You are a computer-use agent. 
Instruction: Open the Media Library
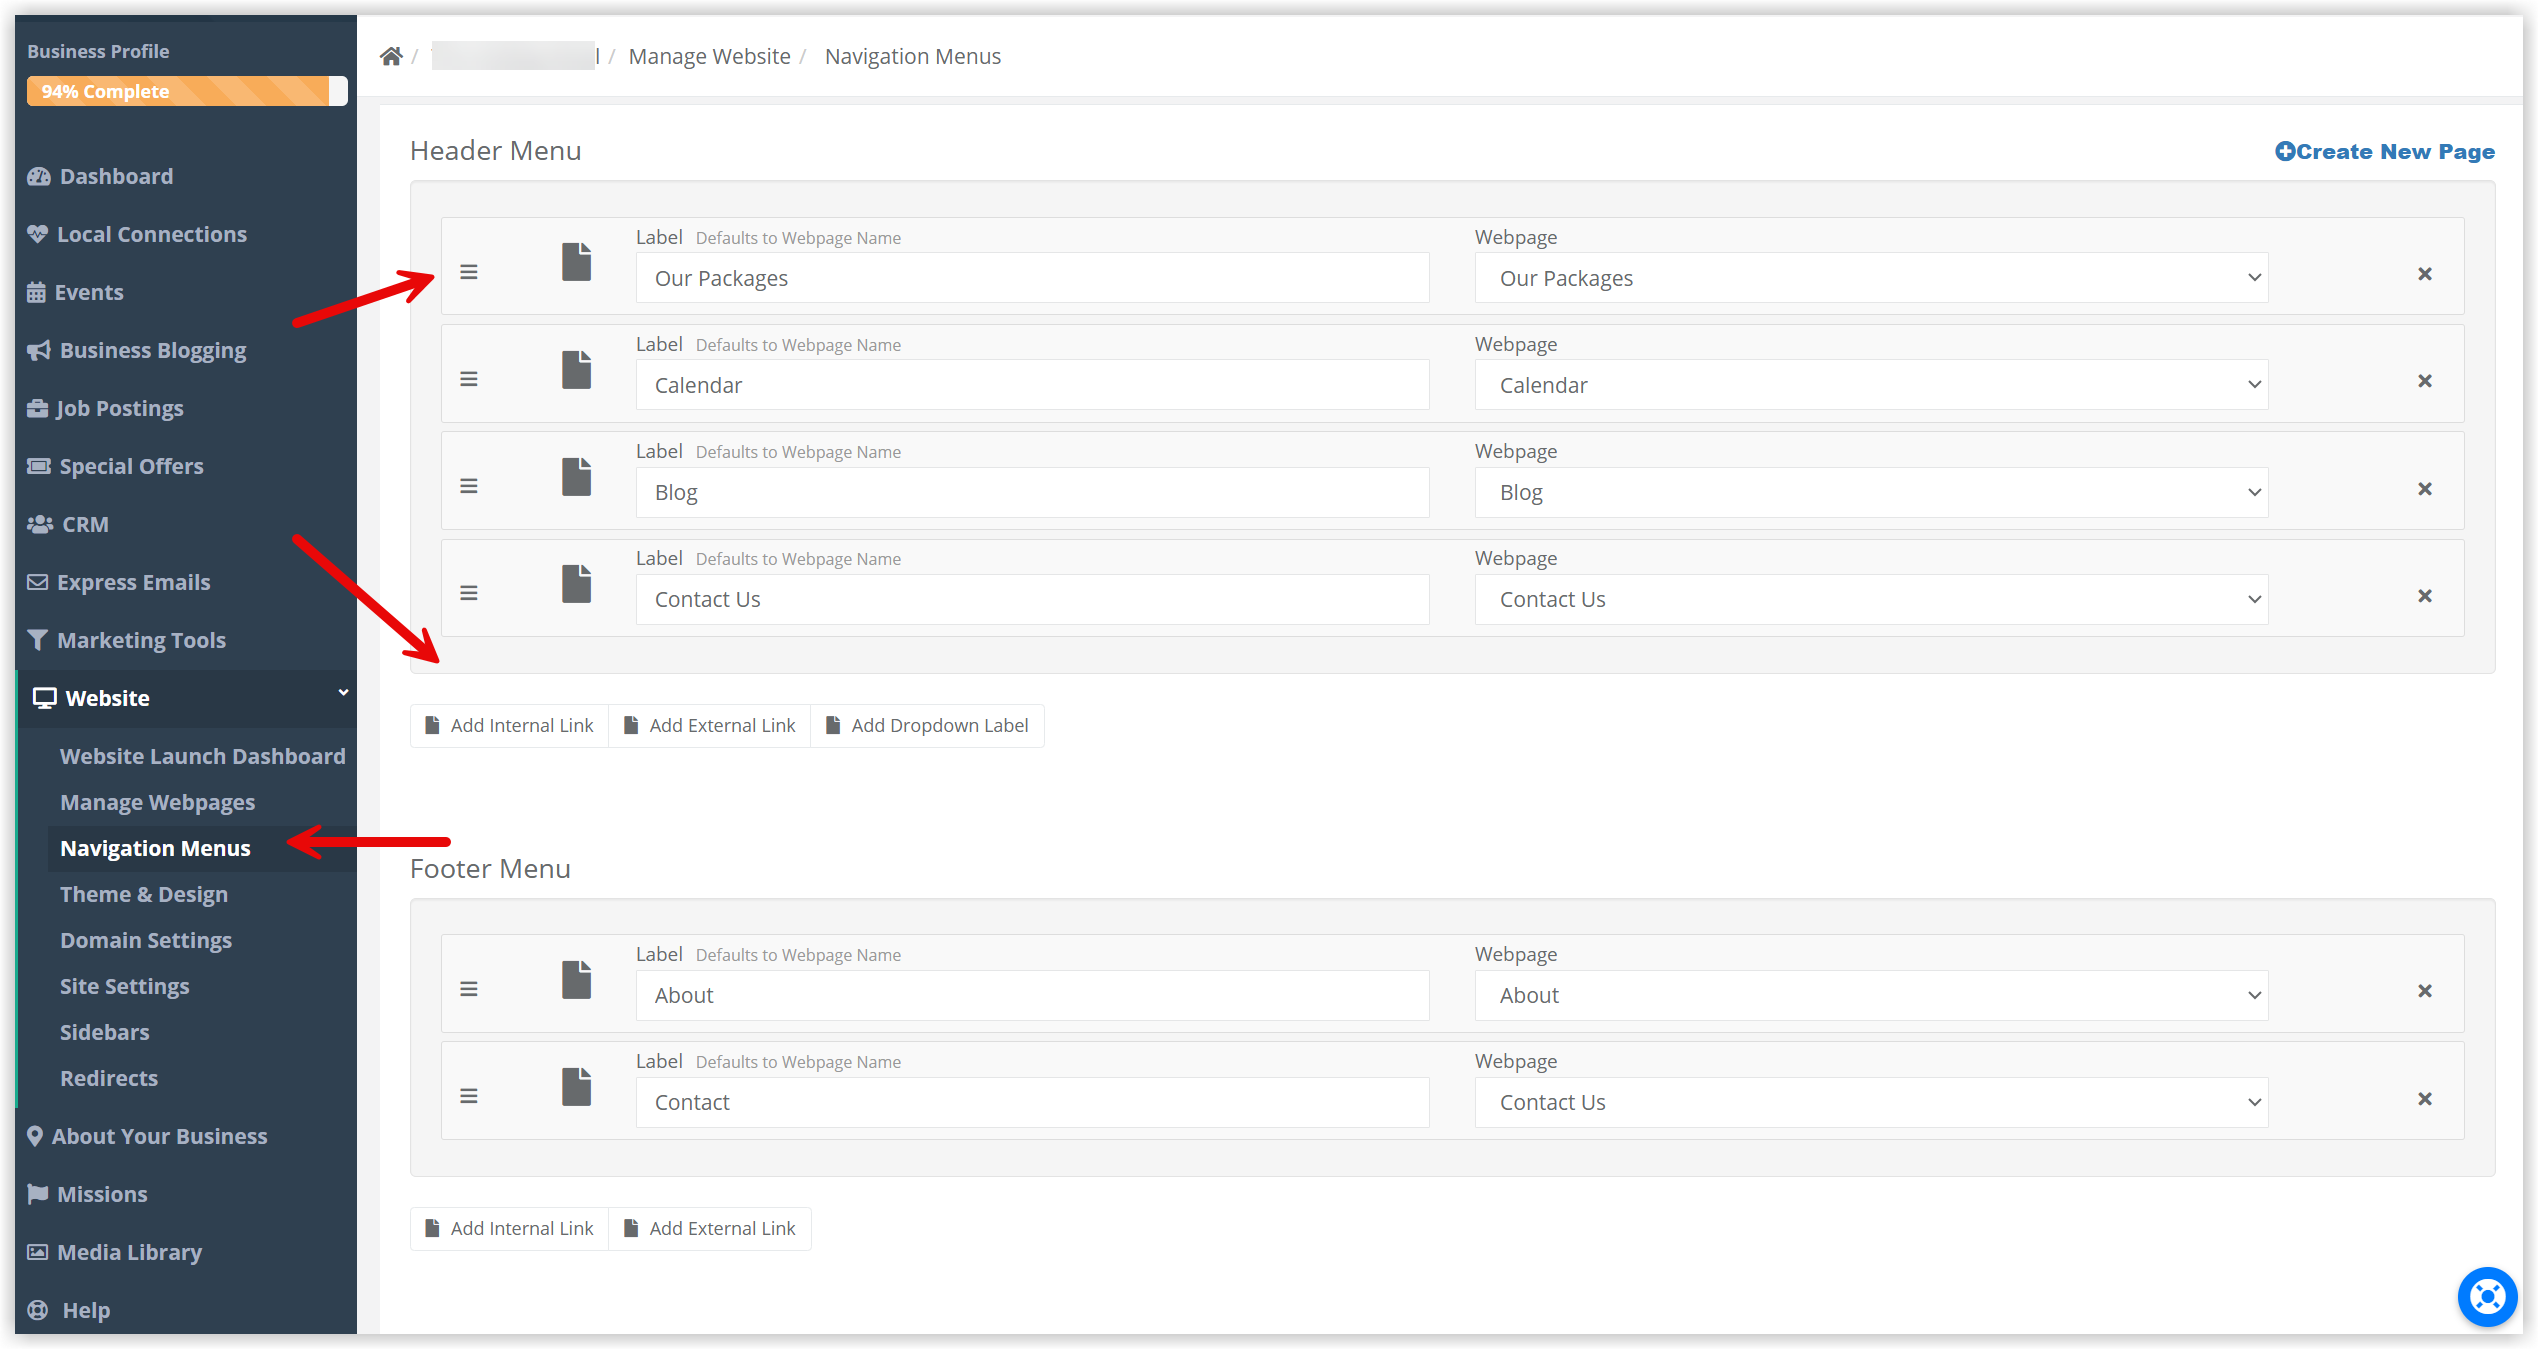(x=128, y=1252)
